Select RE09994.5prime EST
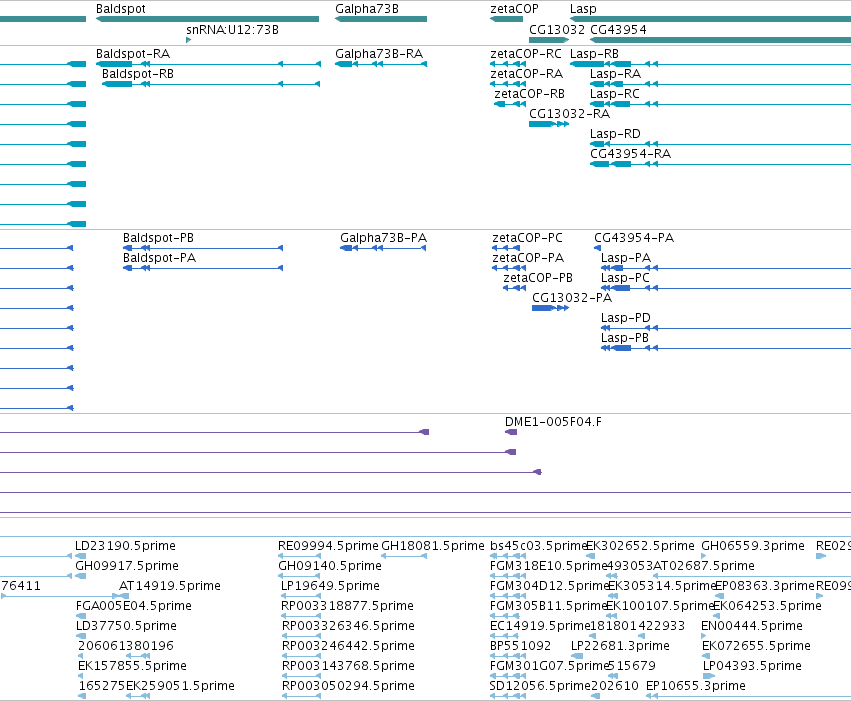 pos(299,556)
